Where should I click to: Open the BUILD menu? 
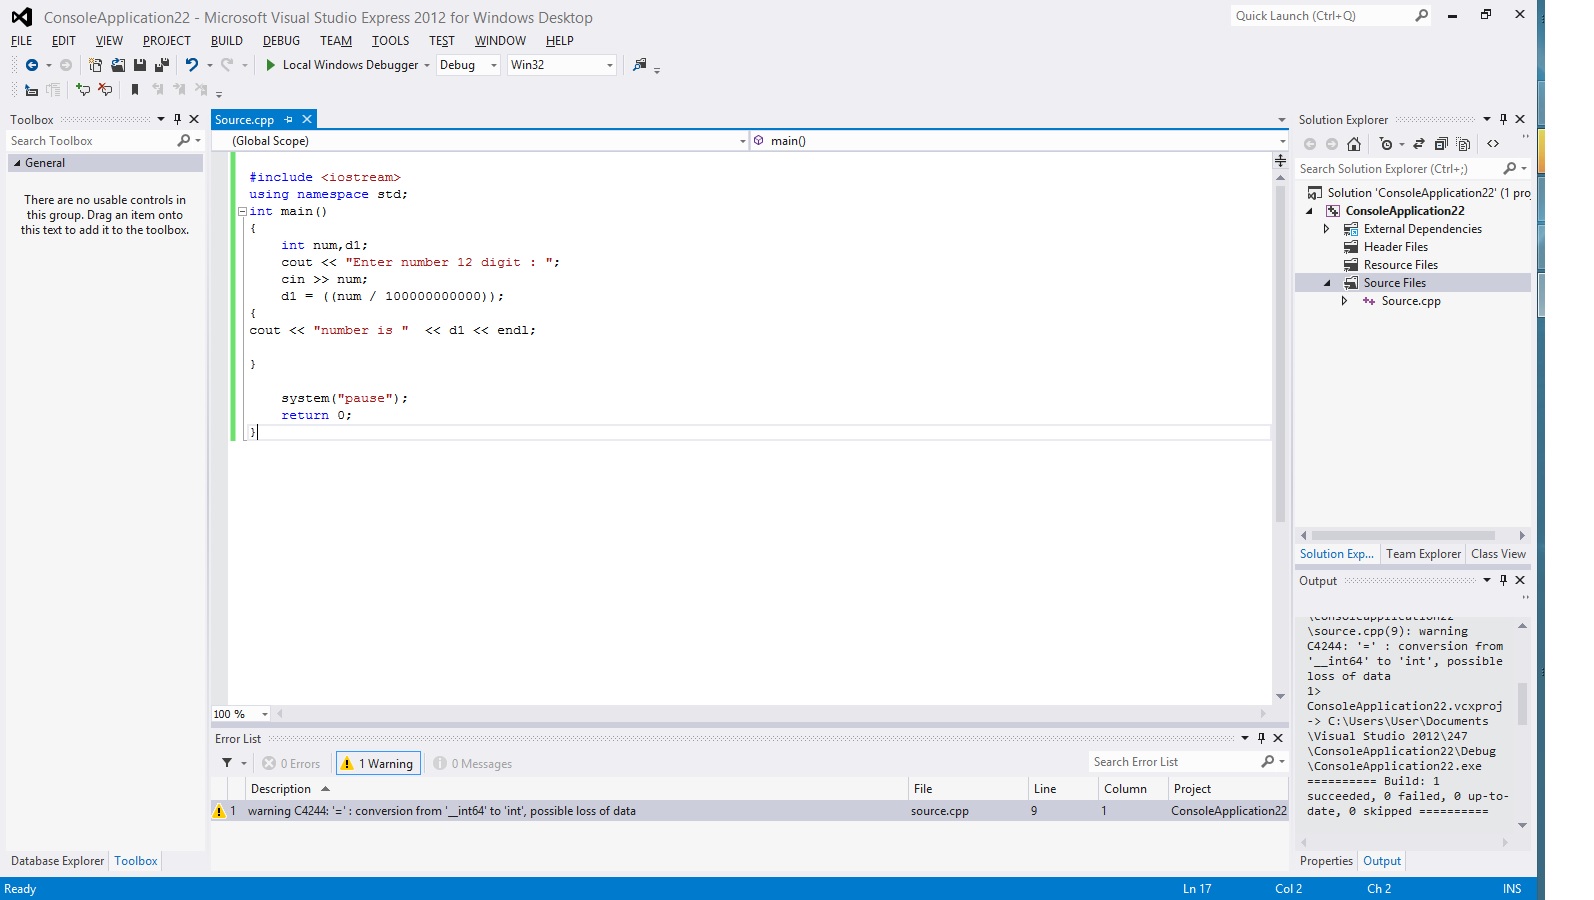[x=226, y=41]
